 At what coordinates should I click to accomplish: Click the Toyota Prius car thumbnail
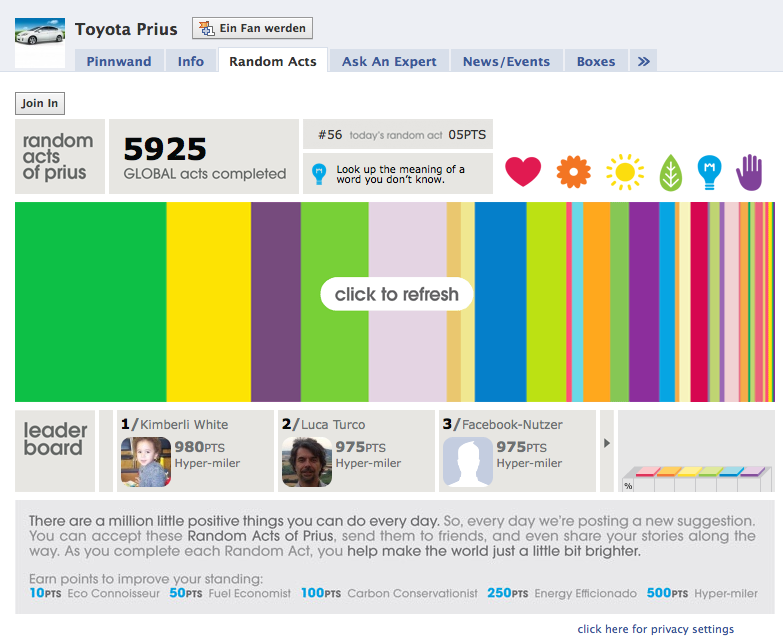tap(40, 37)
